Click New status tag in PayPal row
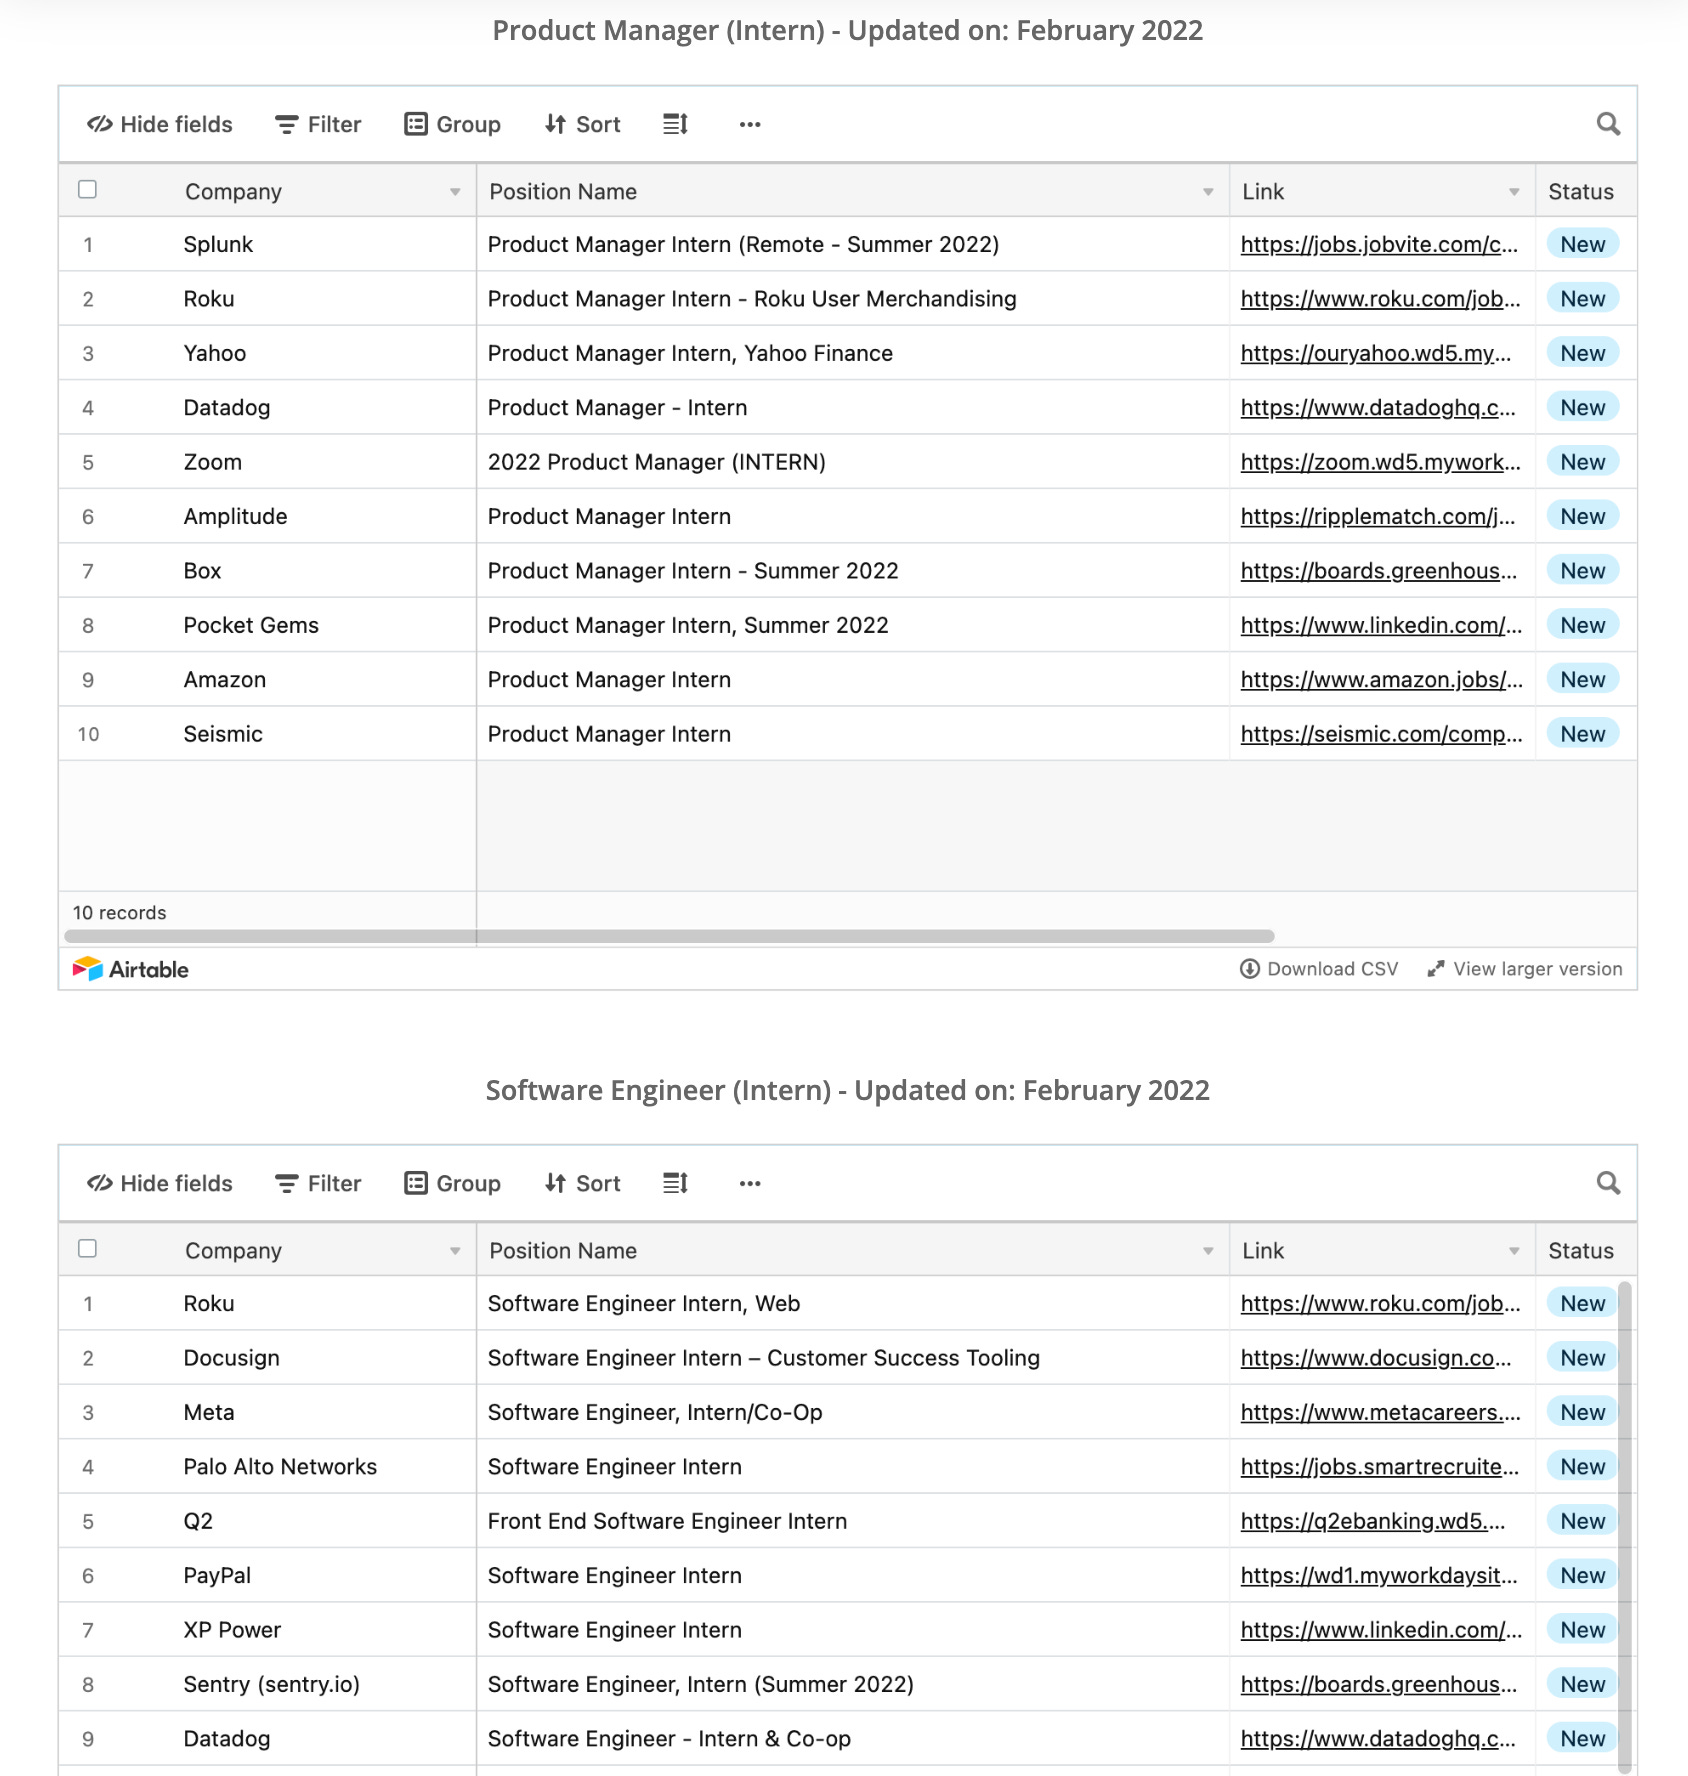The image size is (1688, 1776). pos(1583,1576)
